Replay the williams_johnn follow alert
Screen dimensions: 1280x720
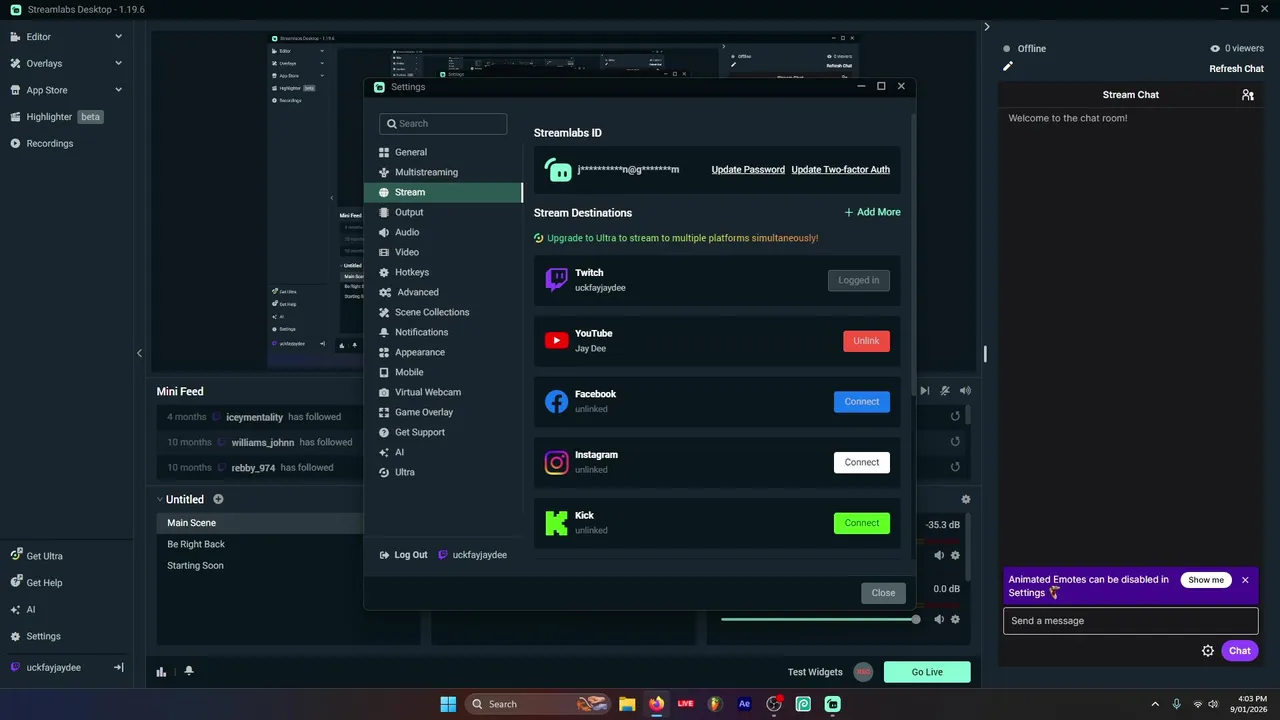(955, 442)
